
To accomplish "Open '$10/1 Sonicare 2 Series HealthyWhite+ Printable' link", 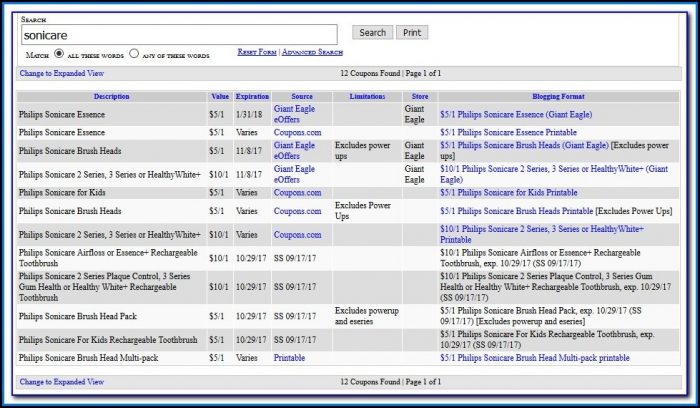I will tap(542, 234).
